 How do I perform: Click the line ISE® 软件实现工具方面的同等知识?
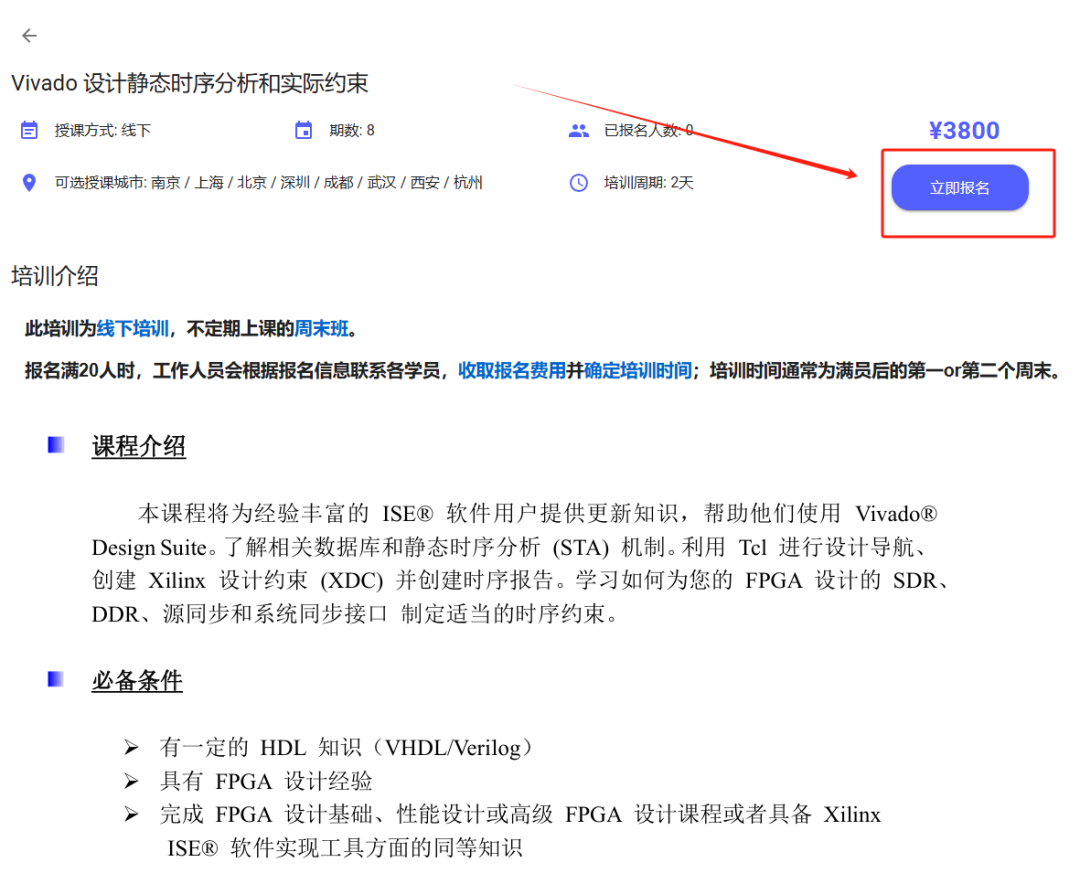344,848
